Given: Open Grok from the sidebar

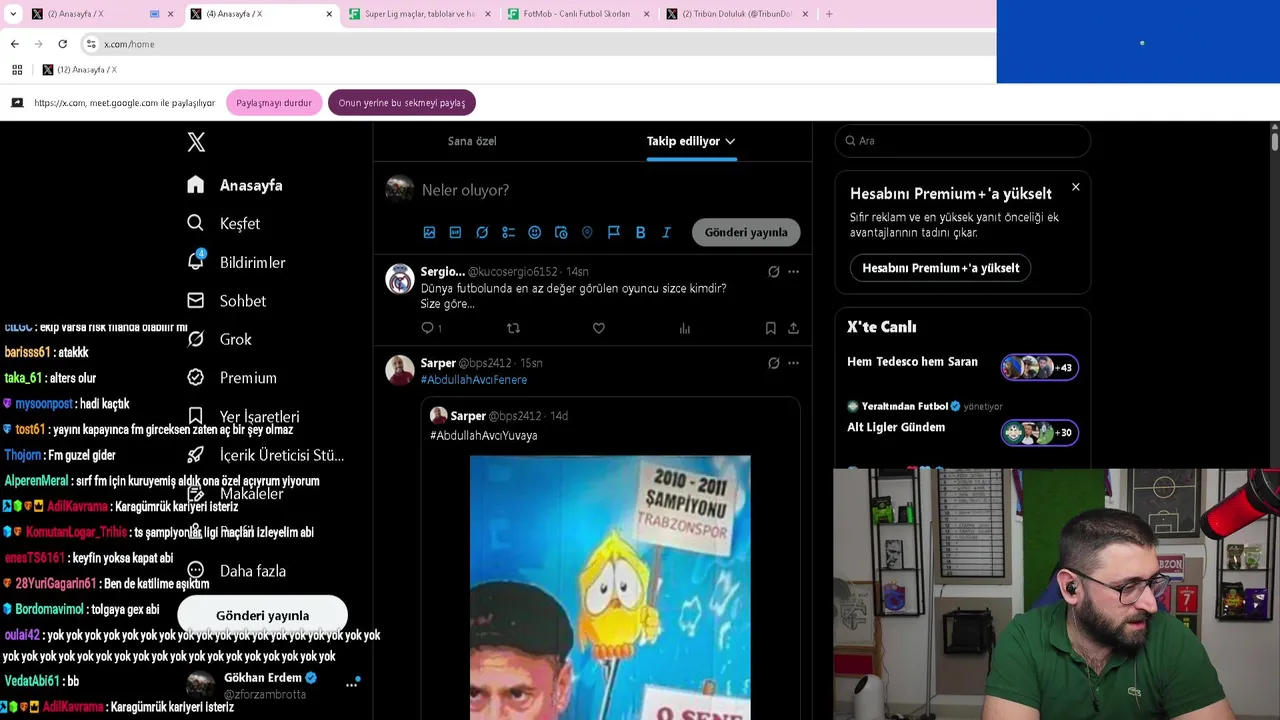Looking at the screenshot, I should point(220,339).
